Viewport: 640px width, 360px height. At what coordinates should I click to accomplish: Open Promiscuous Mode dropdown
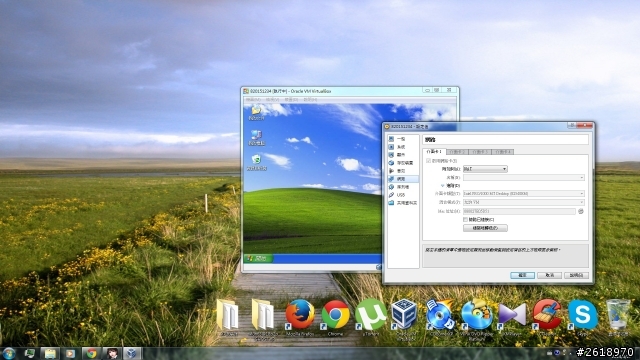524,202
